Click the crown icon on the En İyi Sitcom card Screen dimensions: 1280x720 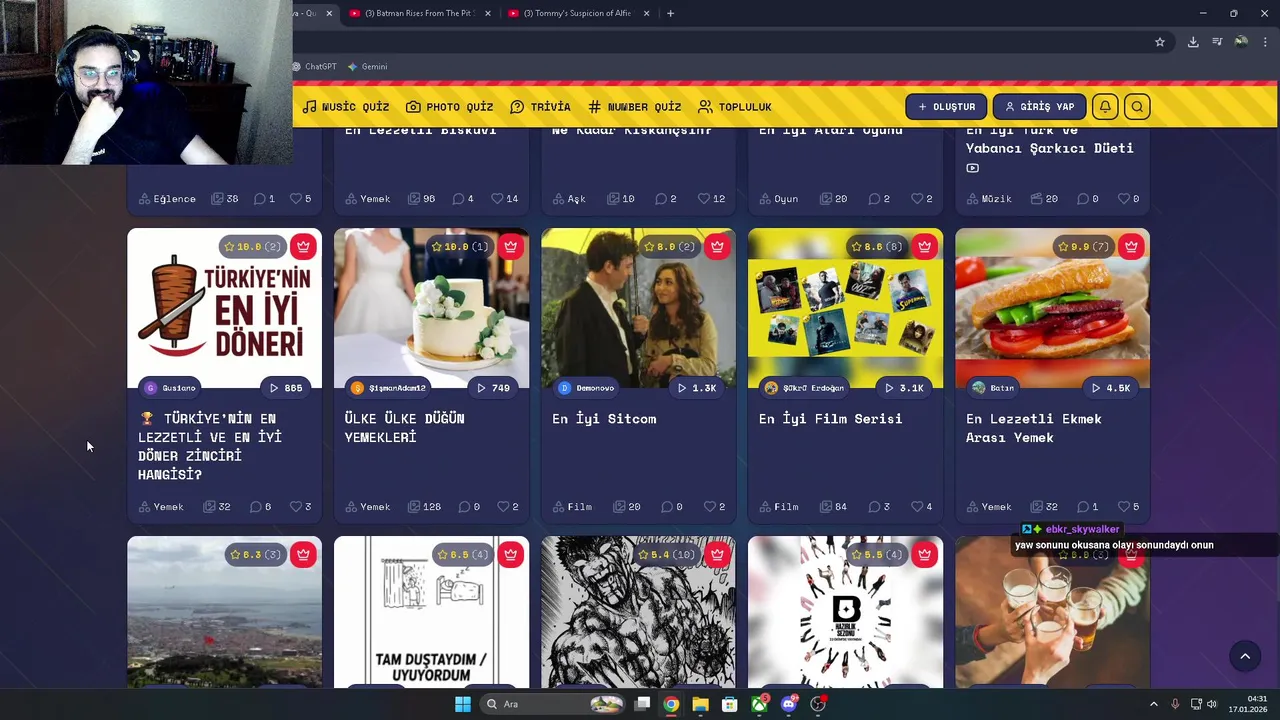(x=717, y=246)
